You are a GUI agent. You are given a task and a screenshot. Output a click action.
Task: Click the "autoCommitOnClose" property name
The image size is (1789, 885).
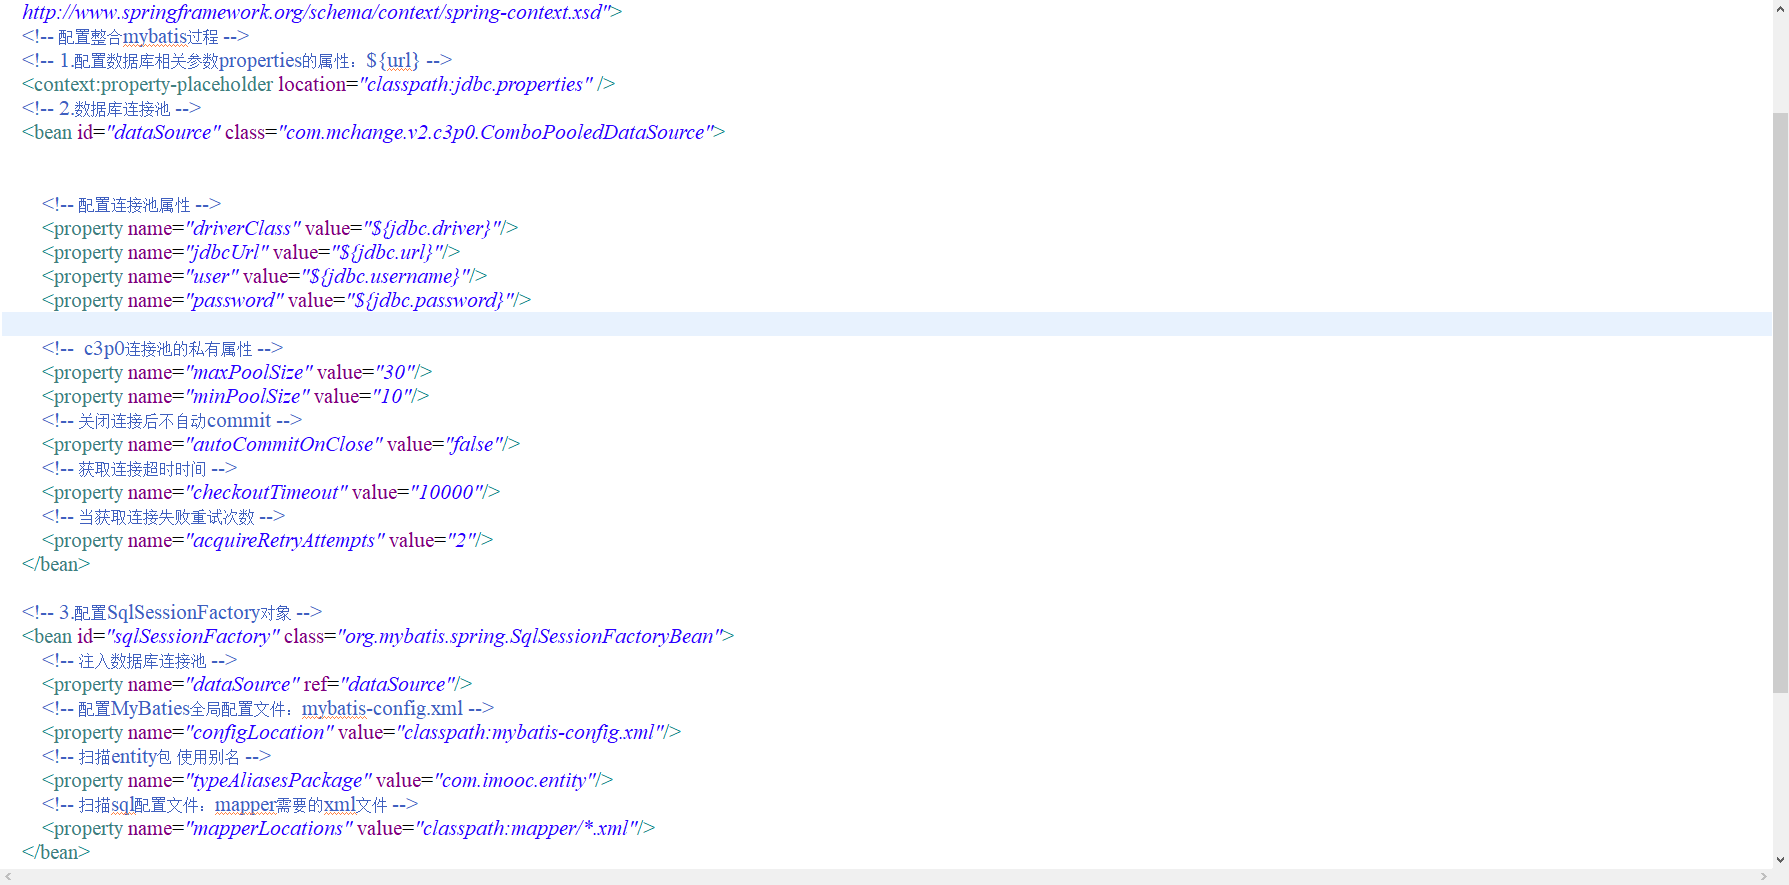click(x=284, y=445)
